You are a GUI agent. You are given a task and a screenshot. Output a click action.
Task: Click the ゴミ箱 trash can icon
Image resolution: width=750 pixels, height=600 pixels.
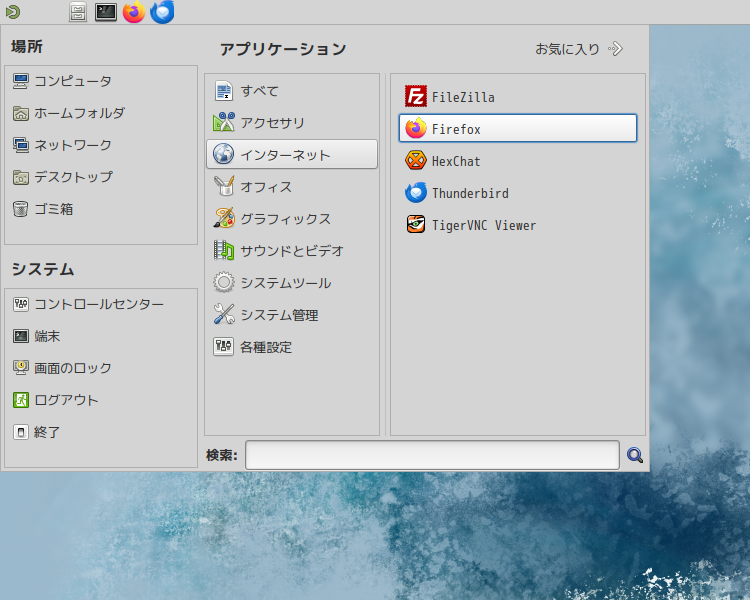pos(21,209)
